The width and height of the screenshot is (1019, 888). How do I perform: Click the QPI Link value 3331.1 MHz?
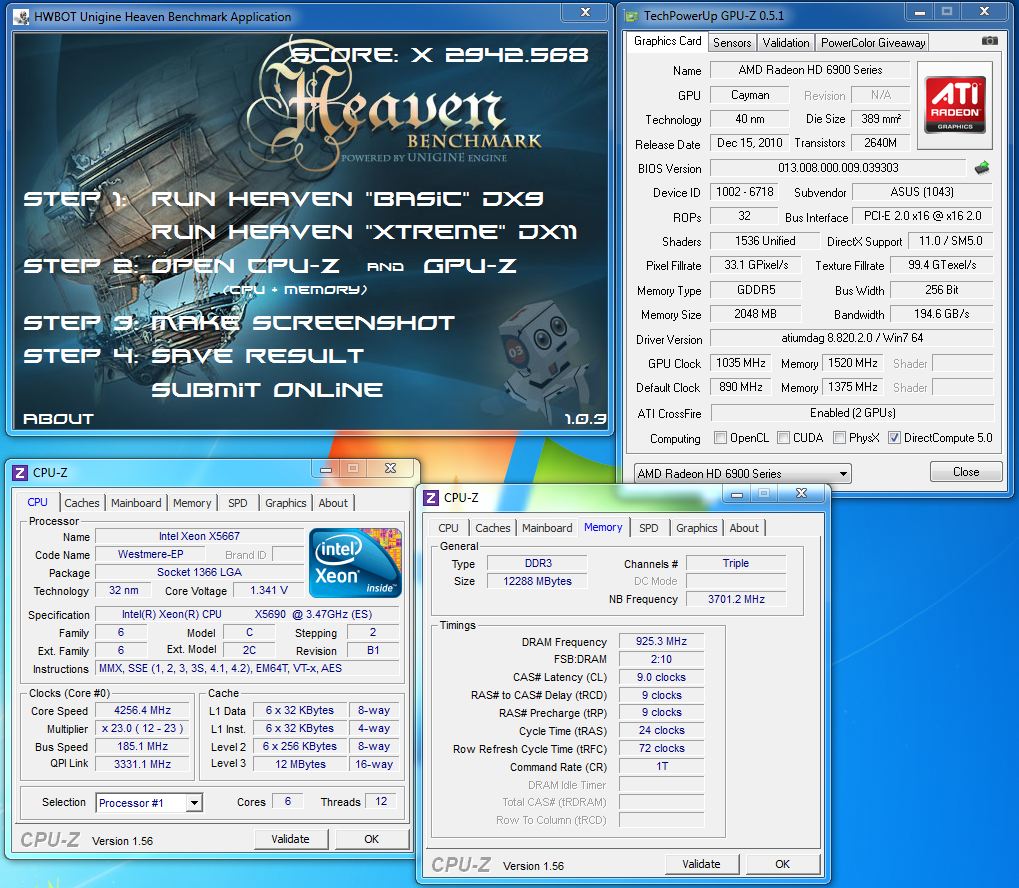click(x=142, y=764)
